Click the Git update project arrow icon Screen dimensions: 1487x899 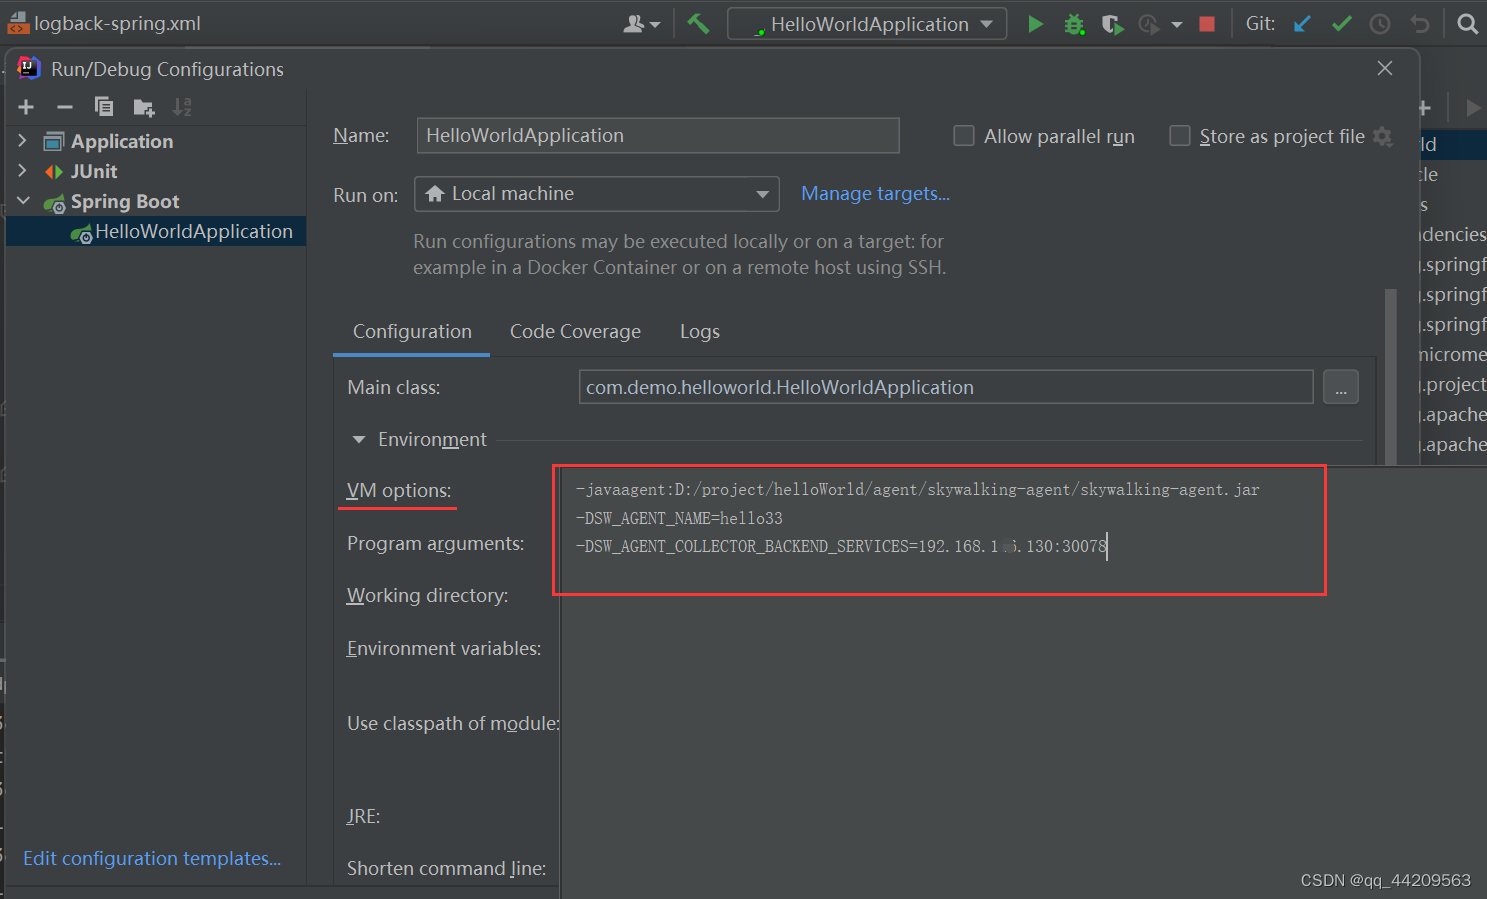tap(1302, 24)
